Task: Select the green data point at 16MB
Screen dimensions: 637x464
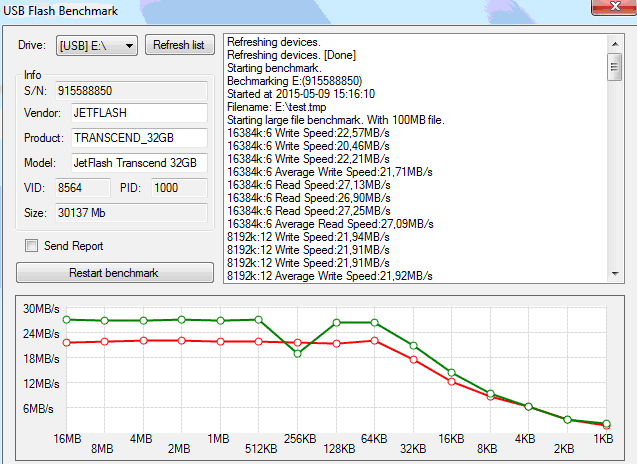Action: tap(66, 320)
